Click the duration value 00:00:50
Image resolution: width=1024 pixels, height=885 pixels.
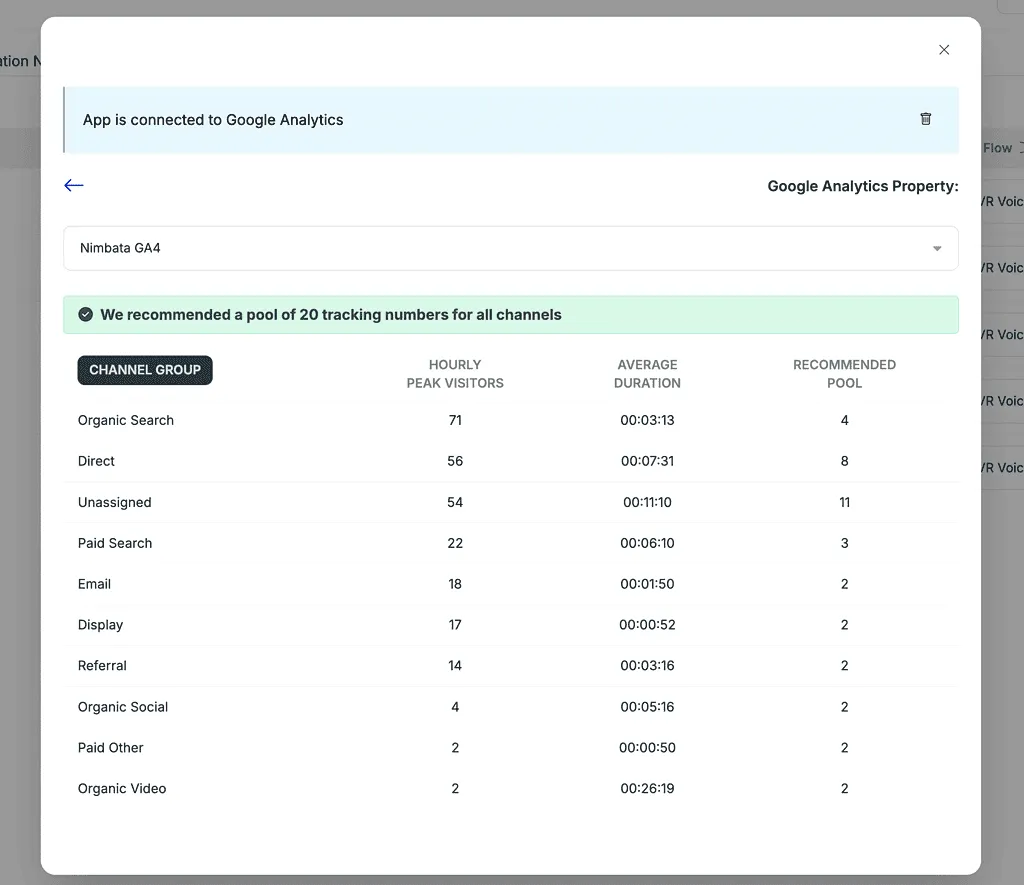point(647,748)
